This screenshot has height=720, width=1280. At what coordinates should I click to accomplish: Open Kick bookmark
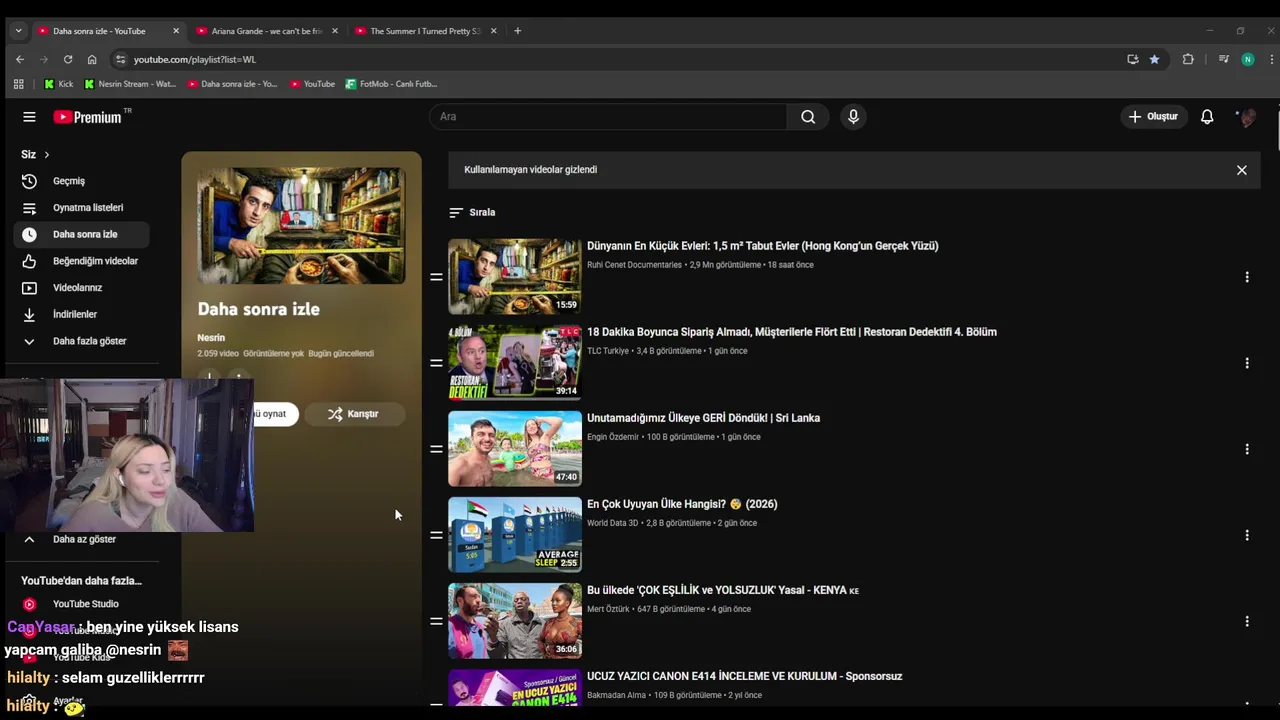(x=59, y=84)
